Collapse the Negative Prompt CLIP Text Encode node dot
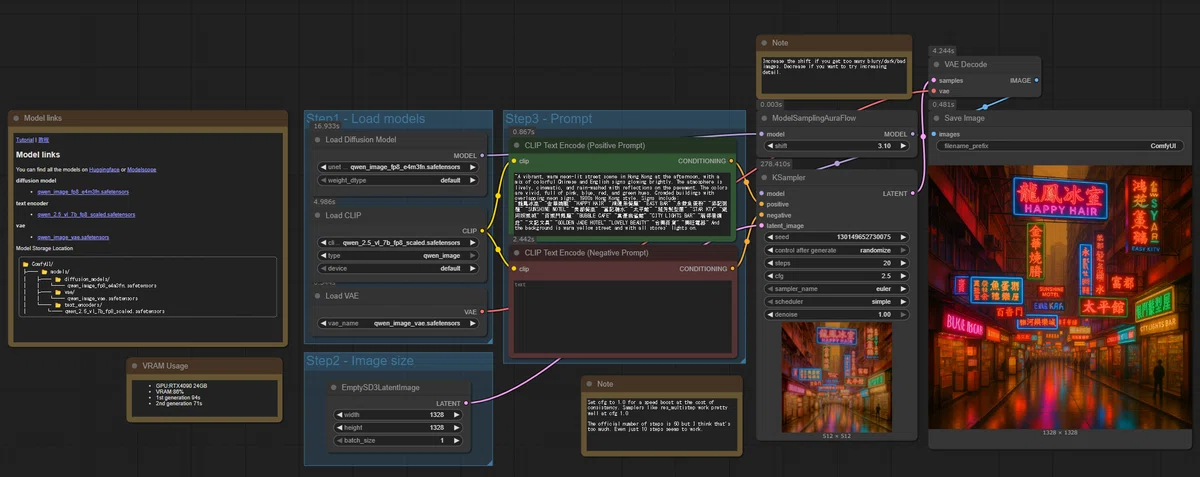Screen dimensions: 1200x477 pos(515,253)
